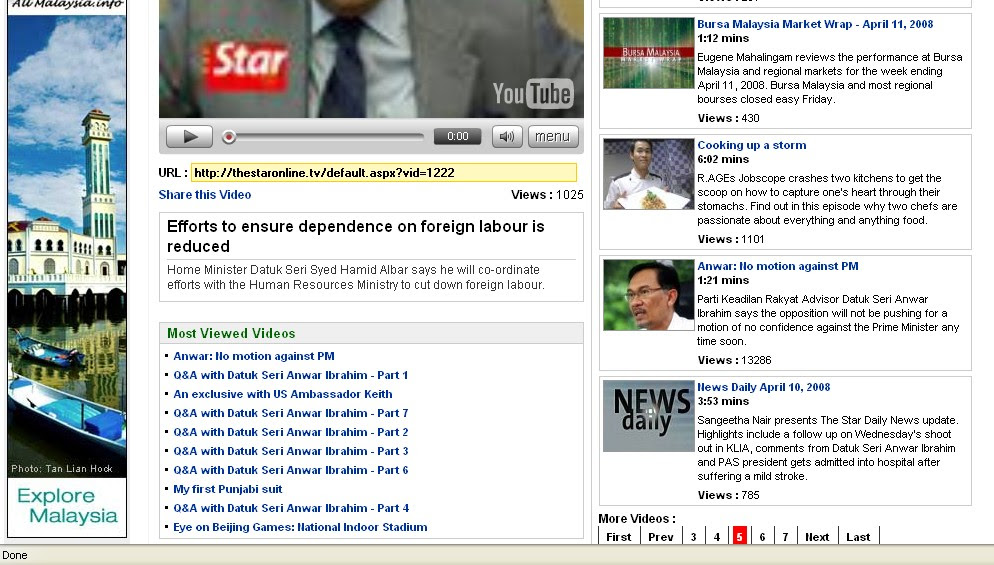This screenshot has height=565, width=994.
Task: Open 'An exclusive with US Ambassador Keith'
Action: pos(283,394)
